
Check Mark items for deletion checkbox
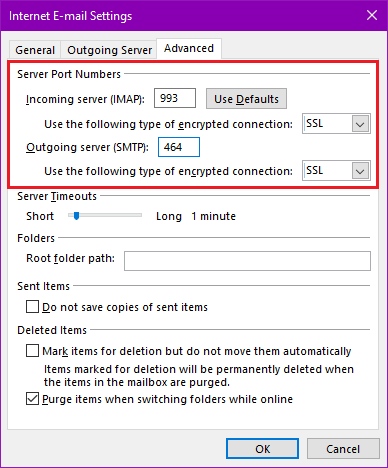(x=32, y=351)
